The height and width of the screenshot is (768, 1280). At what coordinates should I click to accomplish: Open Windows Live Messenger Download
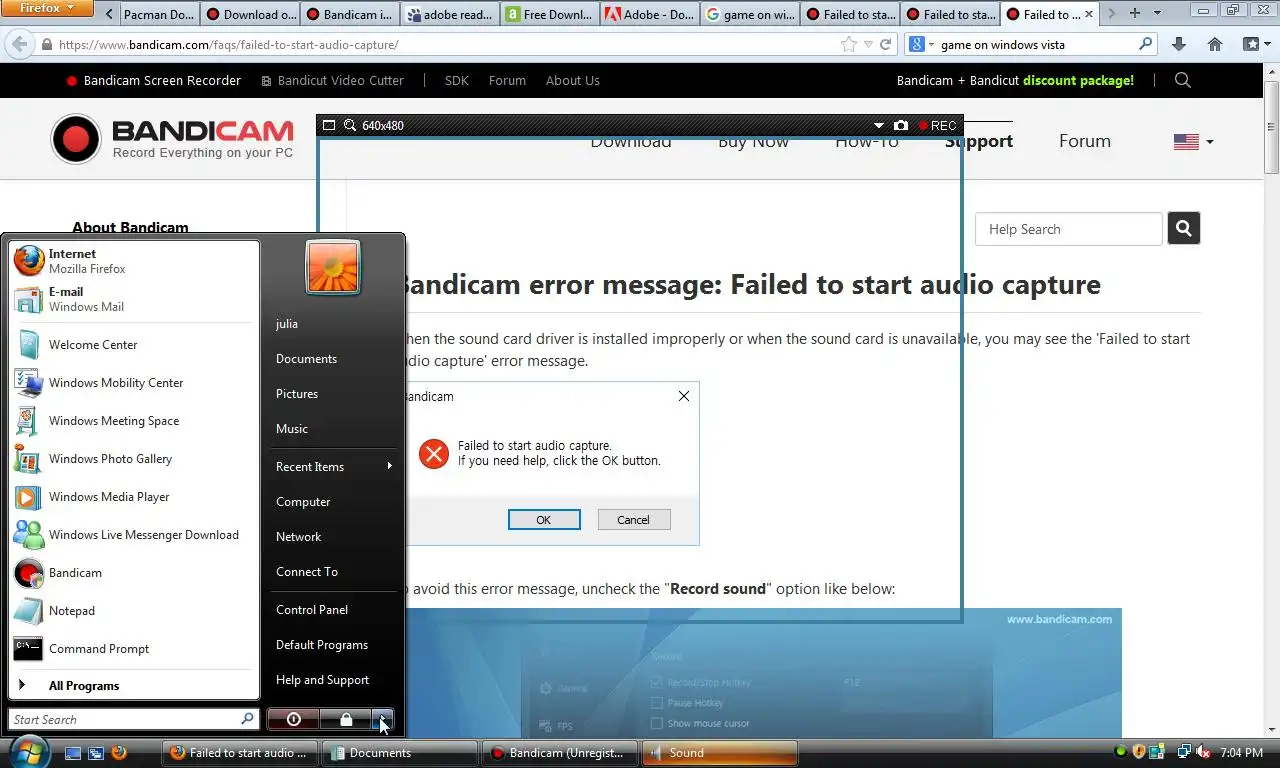[x=134, y=535]
